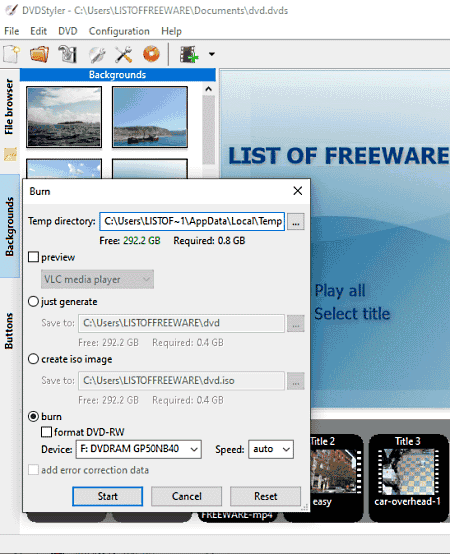Click the Save project floppy icon
Screen dimensions: 450x554
pos(67,54)
